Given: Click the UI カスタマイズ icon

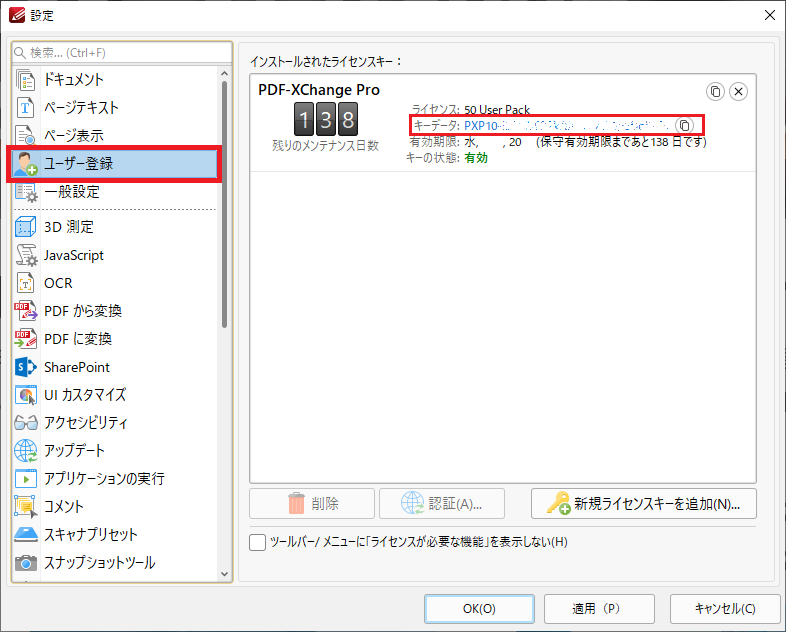Looking at the screenshot, I should pyautogui.click(x=26, y=395).
